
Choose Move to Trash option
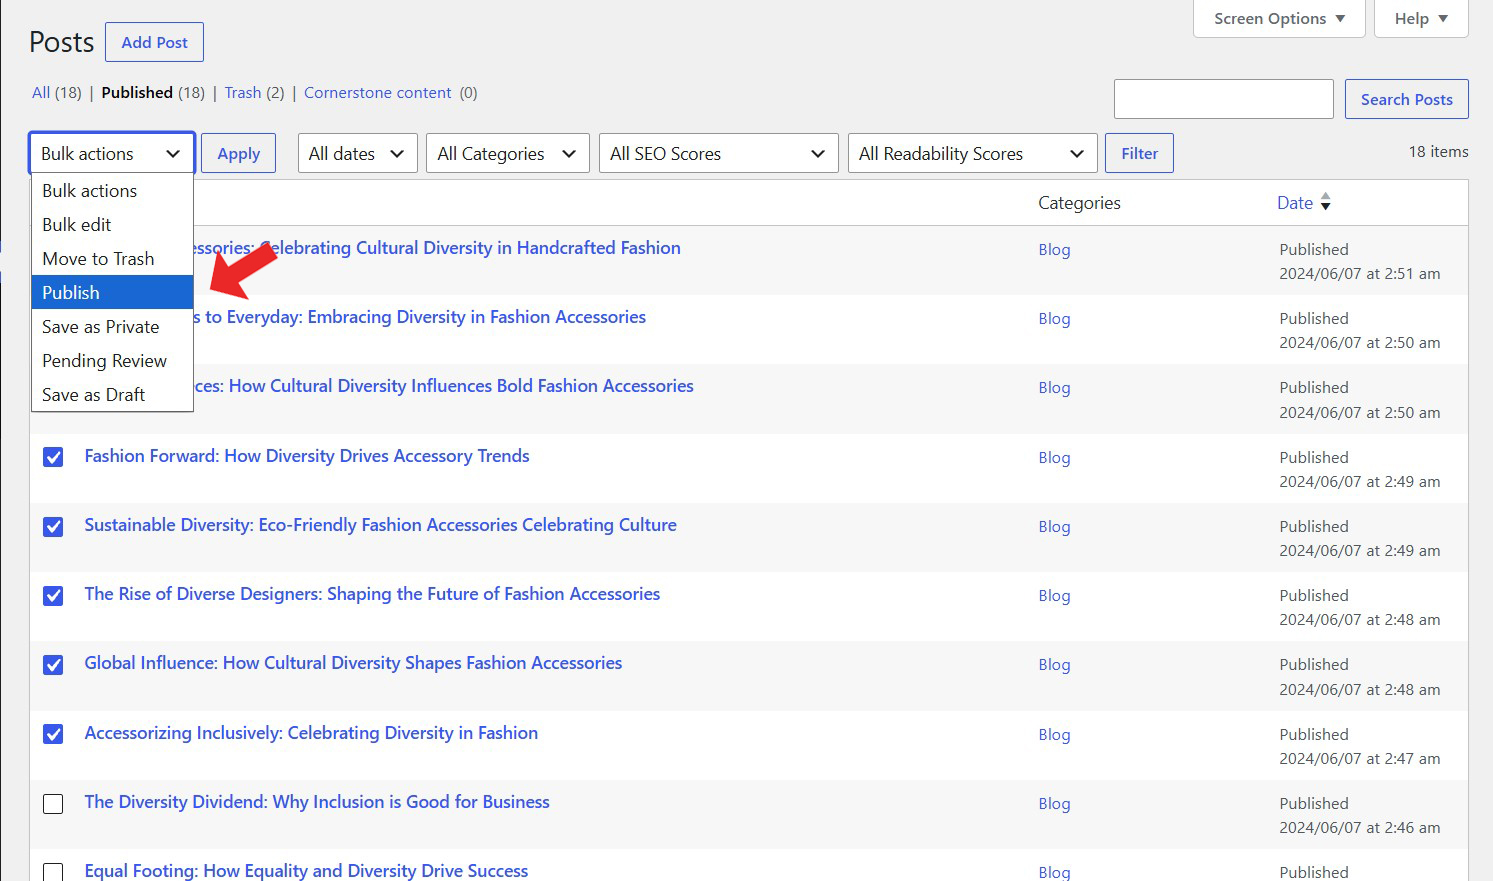coord(112,258)
